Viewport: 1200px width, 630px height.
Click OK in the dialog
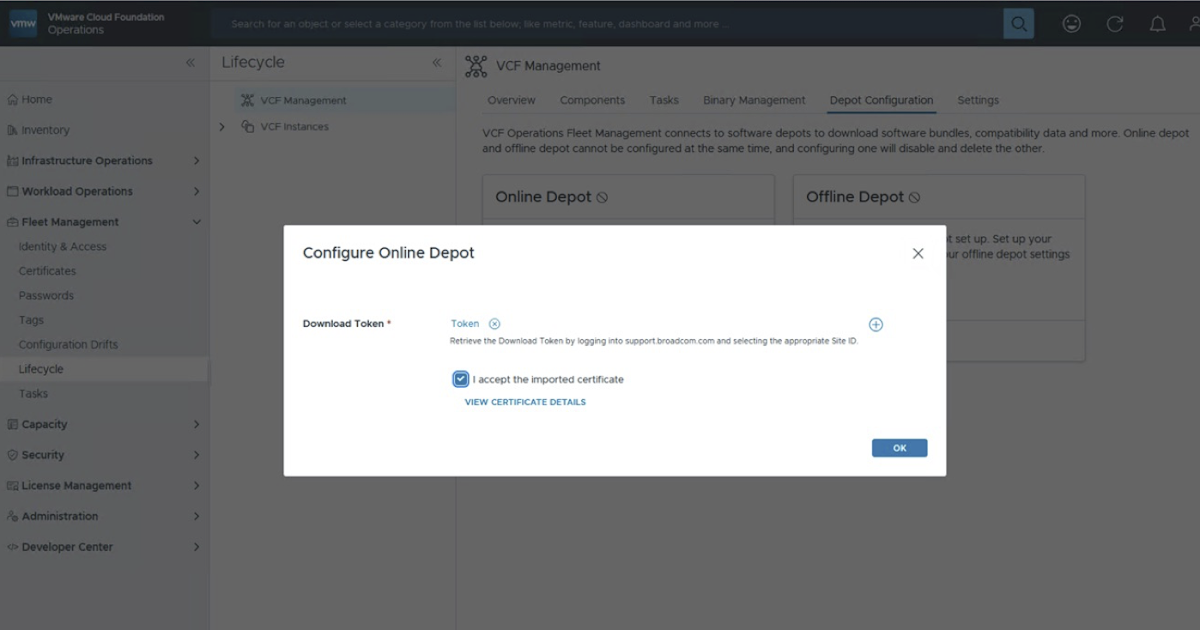coord(899,448)
